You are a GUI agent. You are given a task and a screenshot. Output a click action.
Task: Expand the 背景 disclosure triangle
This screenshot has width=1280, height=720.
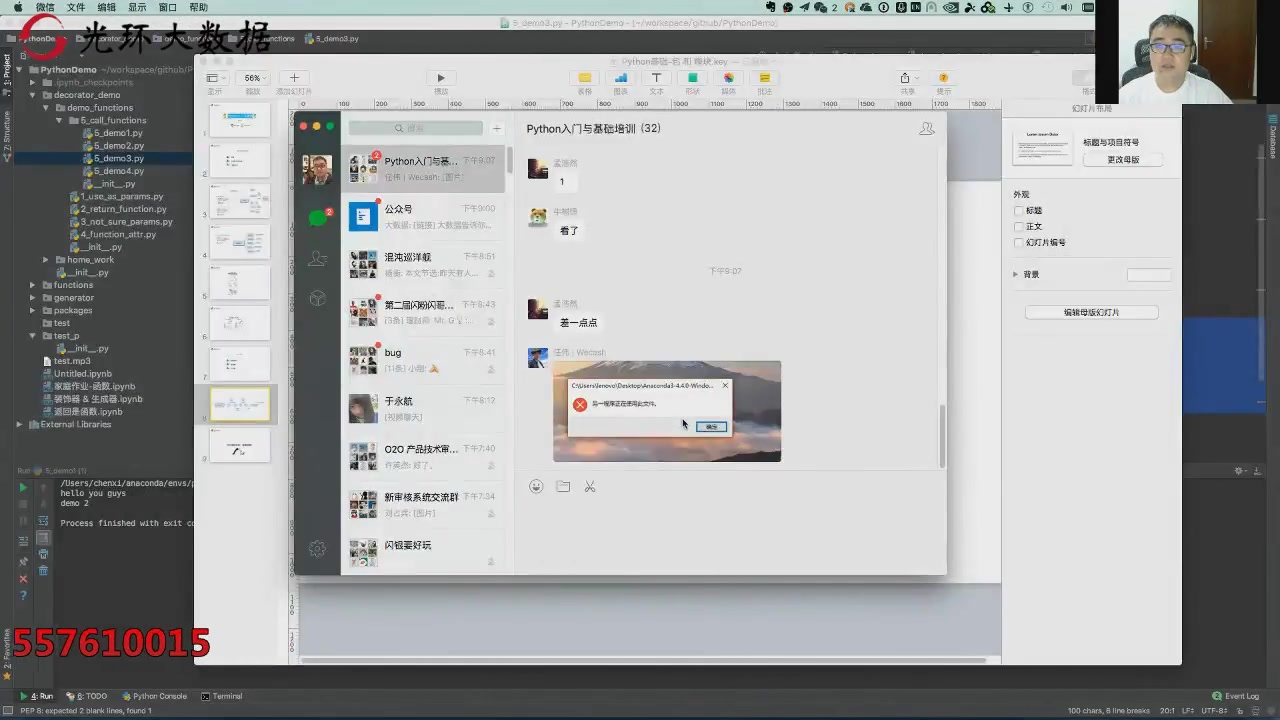[1016, 274]
